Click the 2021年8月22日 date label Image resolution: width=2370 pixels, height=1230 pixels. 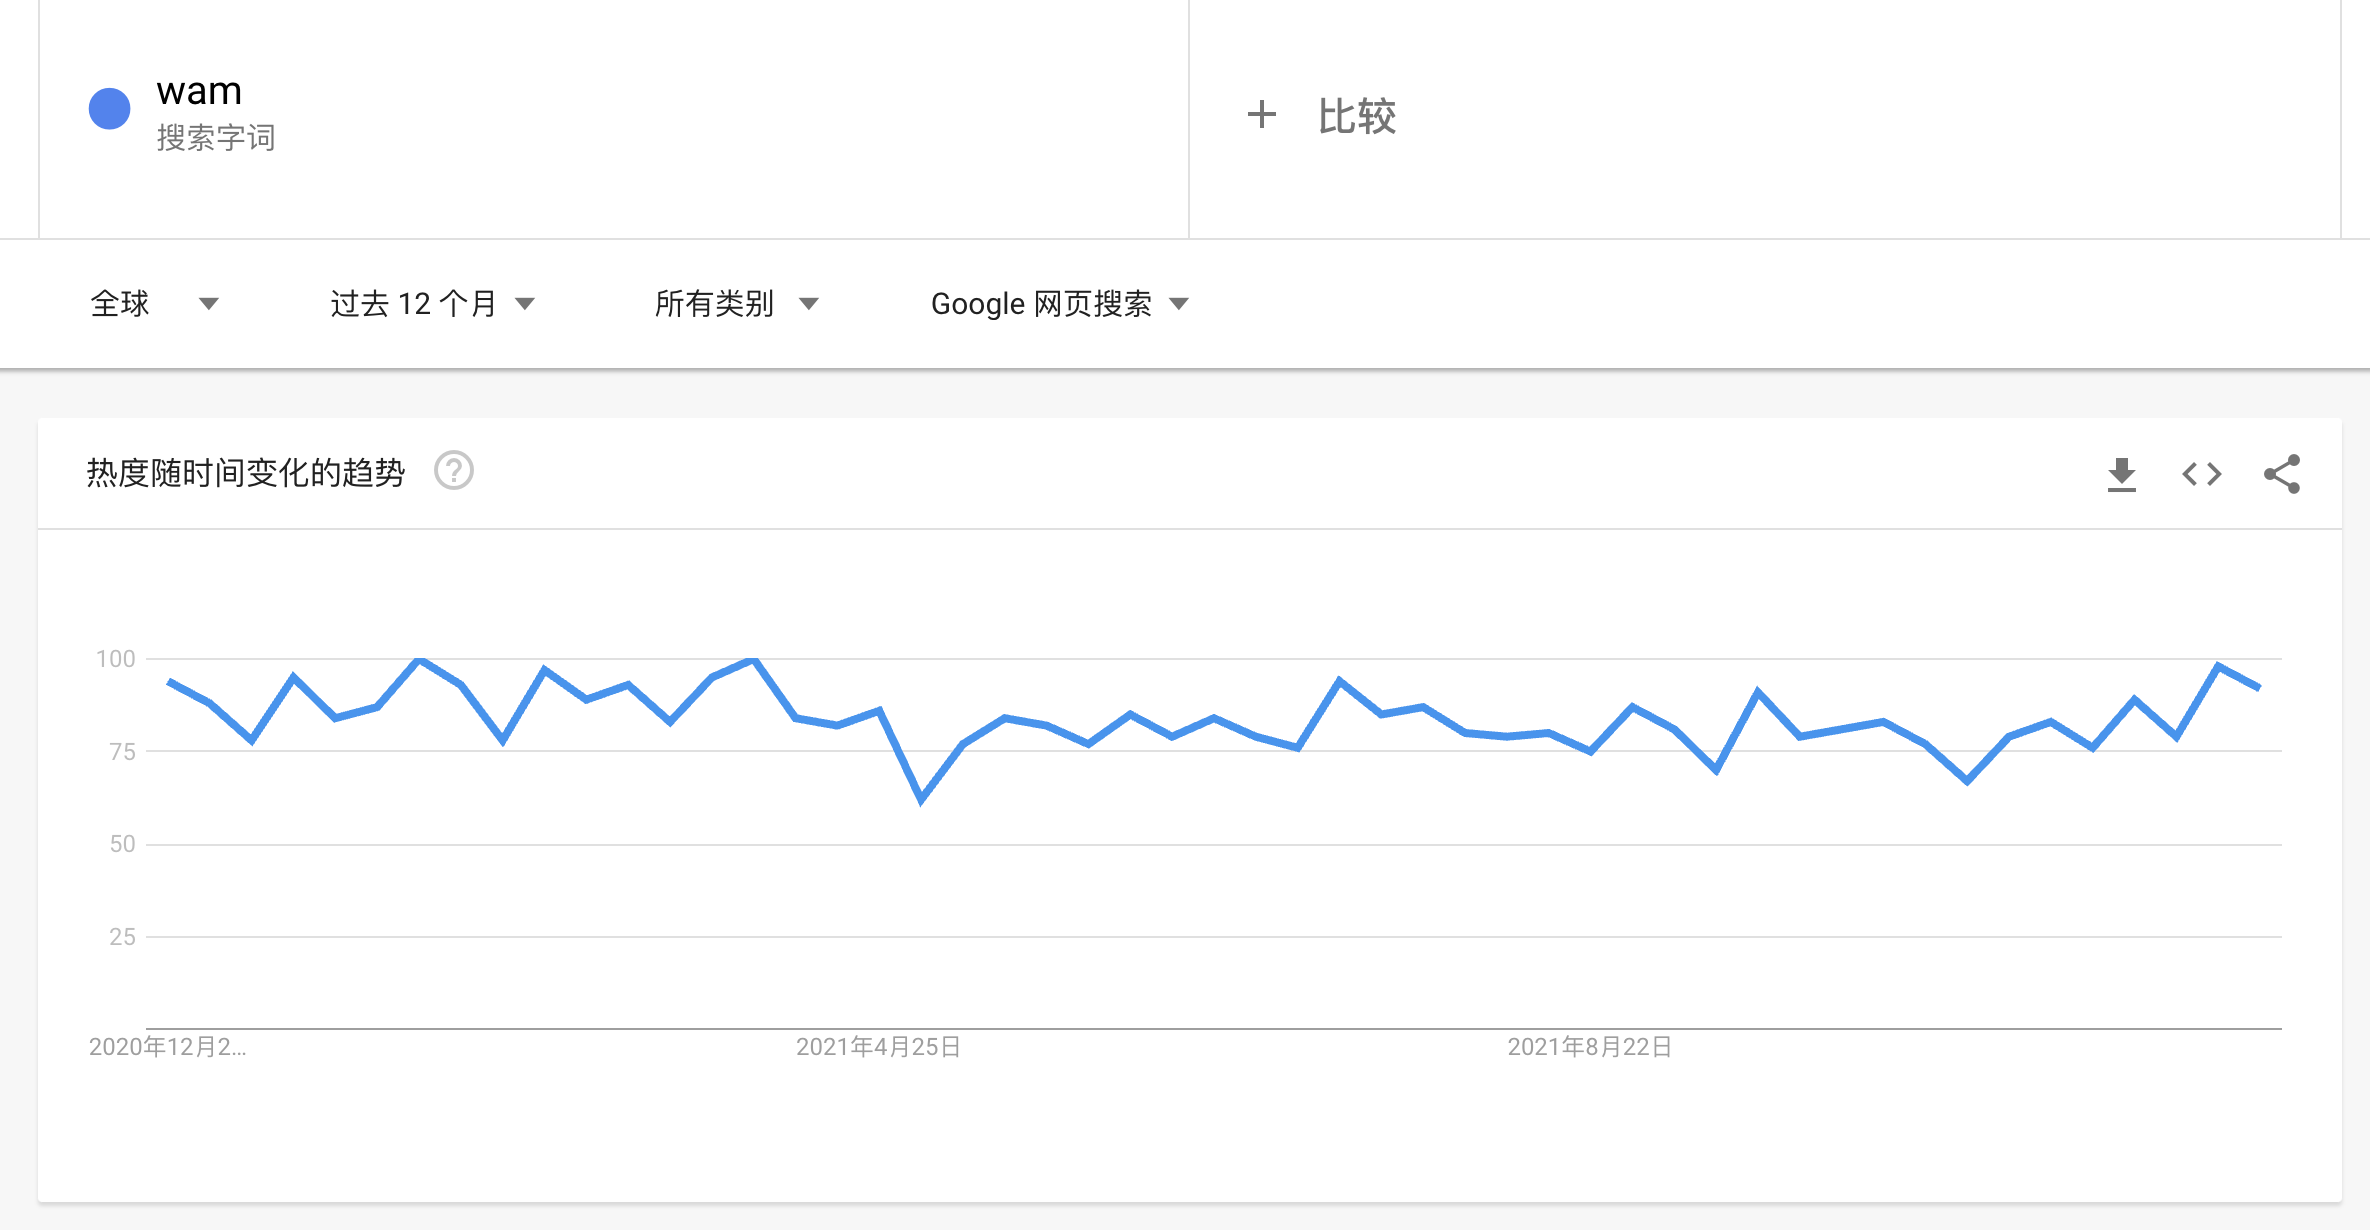1590,1047
